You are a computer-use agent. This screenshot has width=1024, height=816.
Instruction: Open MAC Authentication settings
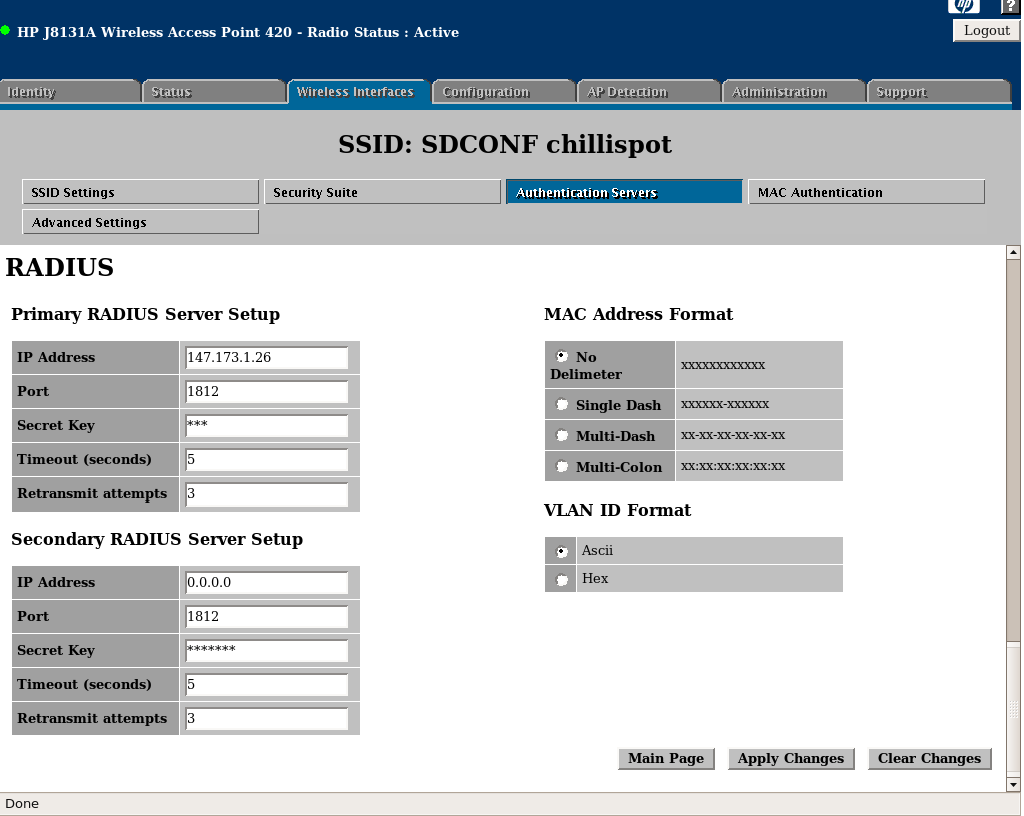click(x=866, y=192)
